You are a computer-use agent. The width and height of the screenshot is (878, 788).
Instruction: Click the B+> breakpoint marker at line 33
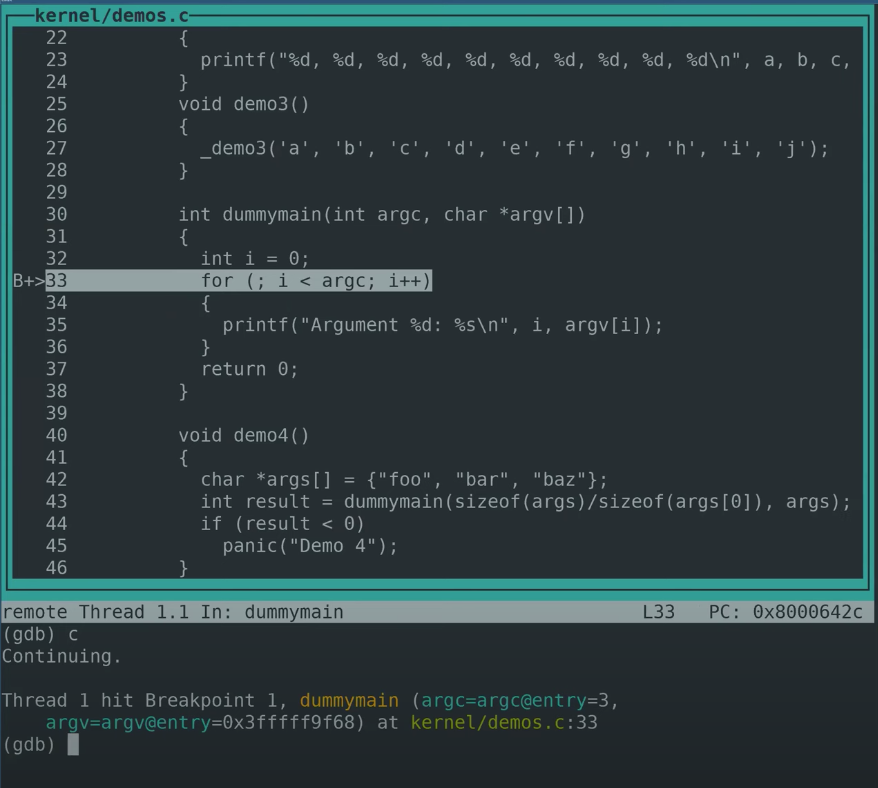pyautogui.click(x=28, y=281)
